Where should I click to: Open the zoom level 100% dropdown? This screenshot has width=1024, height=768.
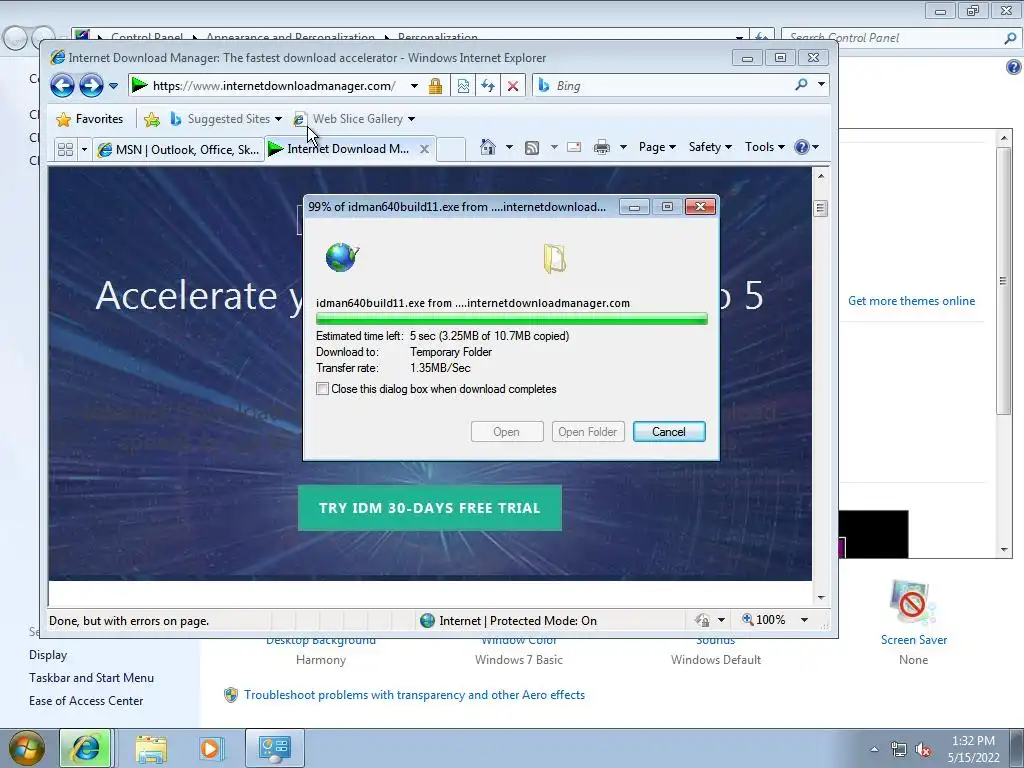point(805,620)
